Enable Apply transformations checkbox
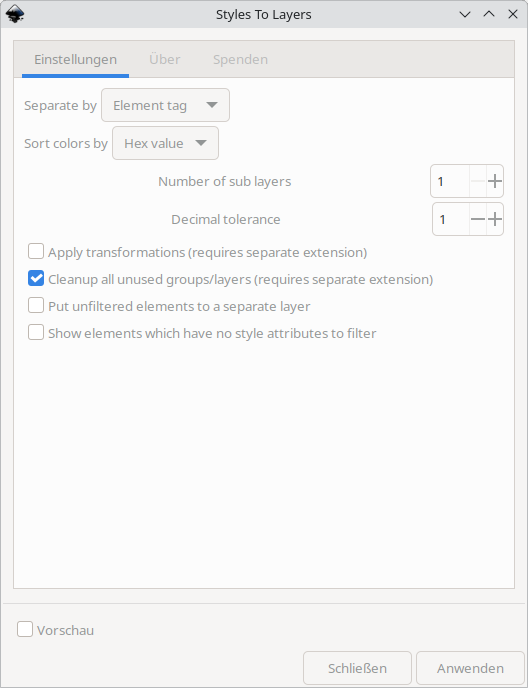Screen dimensions: 528x688 [x=36, y=252]
